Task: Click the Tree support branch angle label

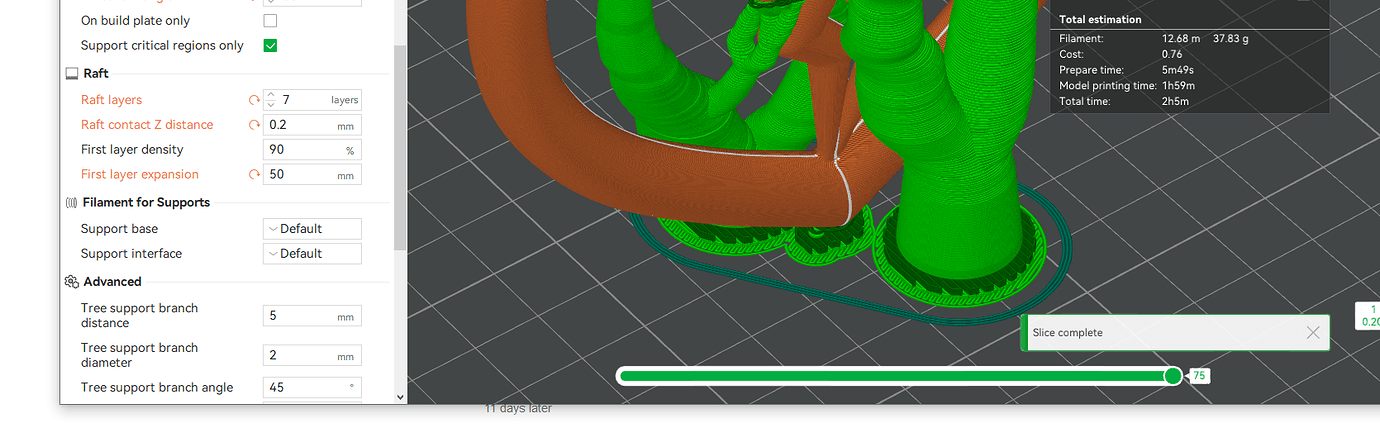Action: [x=157, y=388]
